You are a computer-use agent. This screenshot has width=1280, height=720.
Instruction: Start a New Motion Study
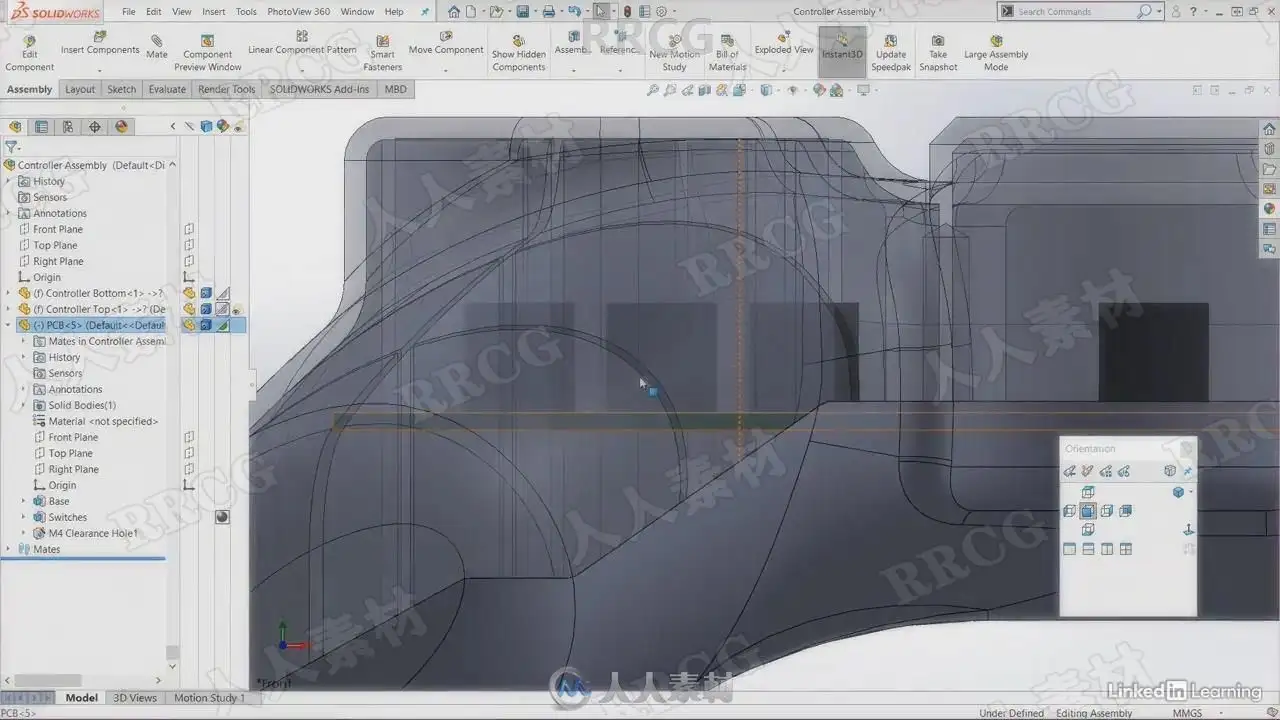coord(674,54)
